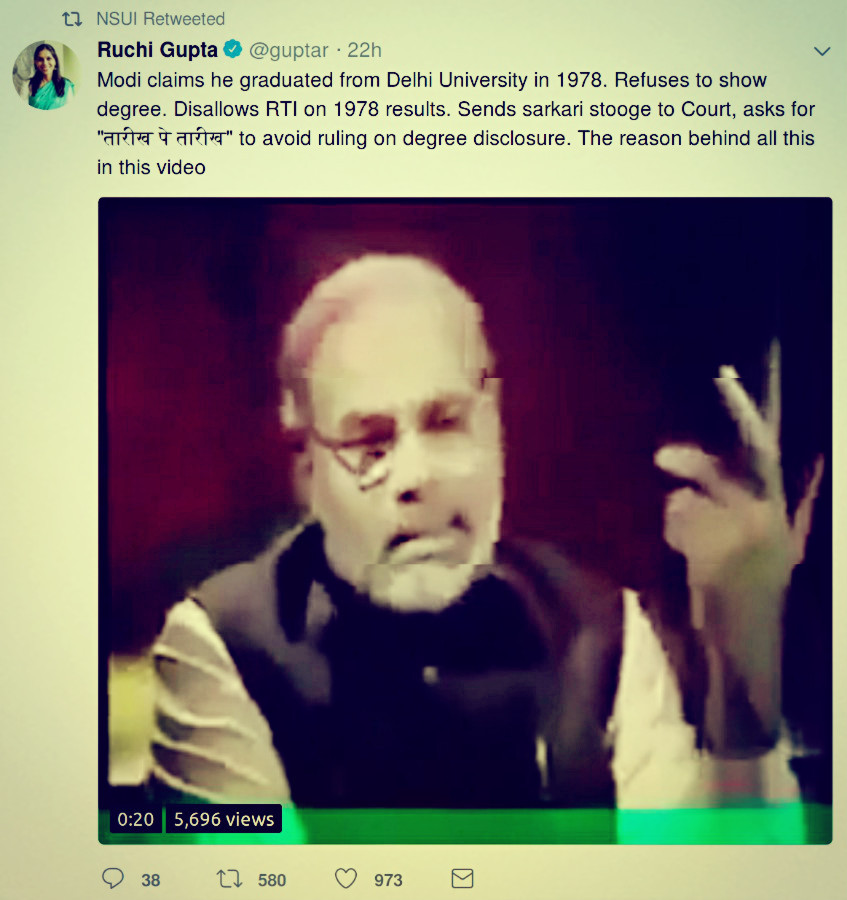
Task: Like the tweet with the heart icon
Action: click(x=346, y=878)
